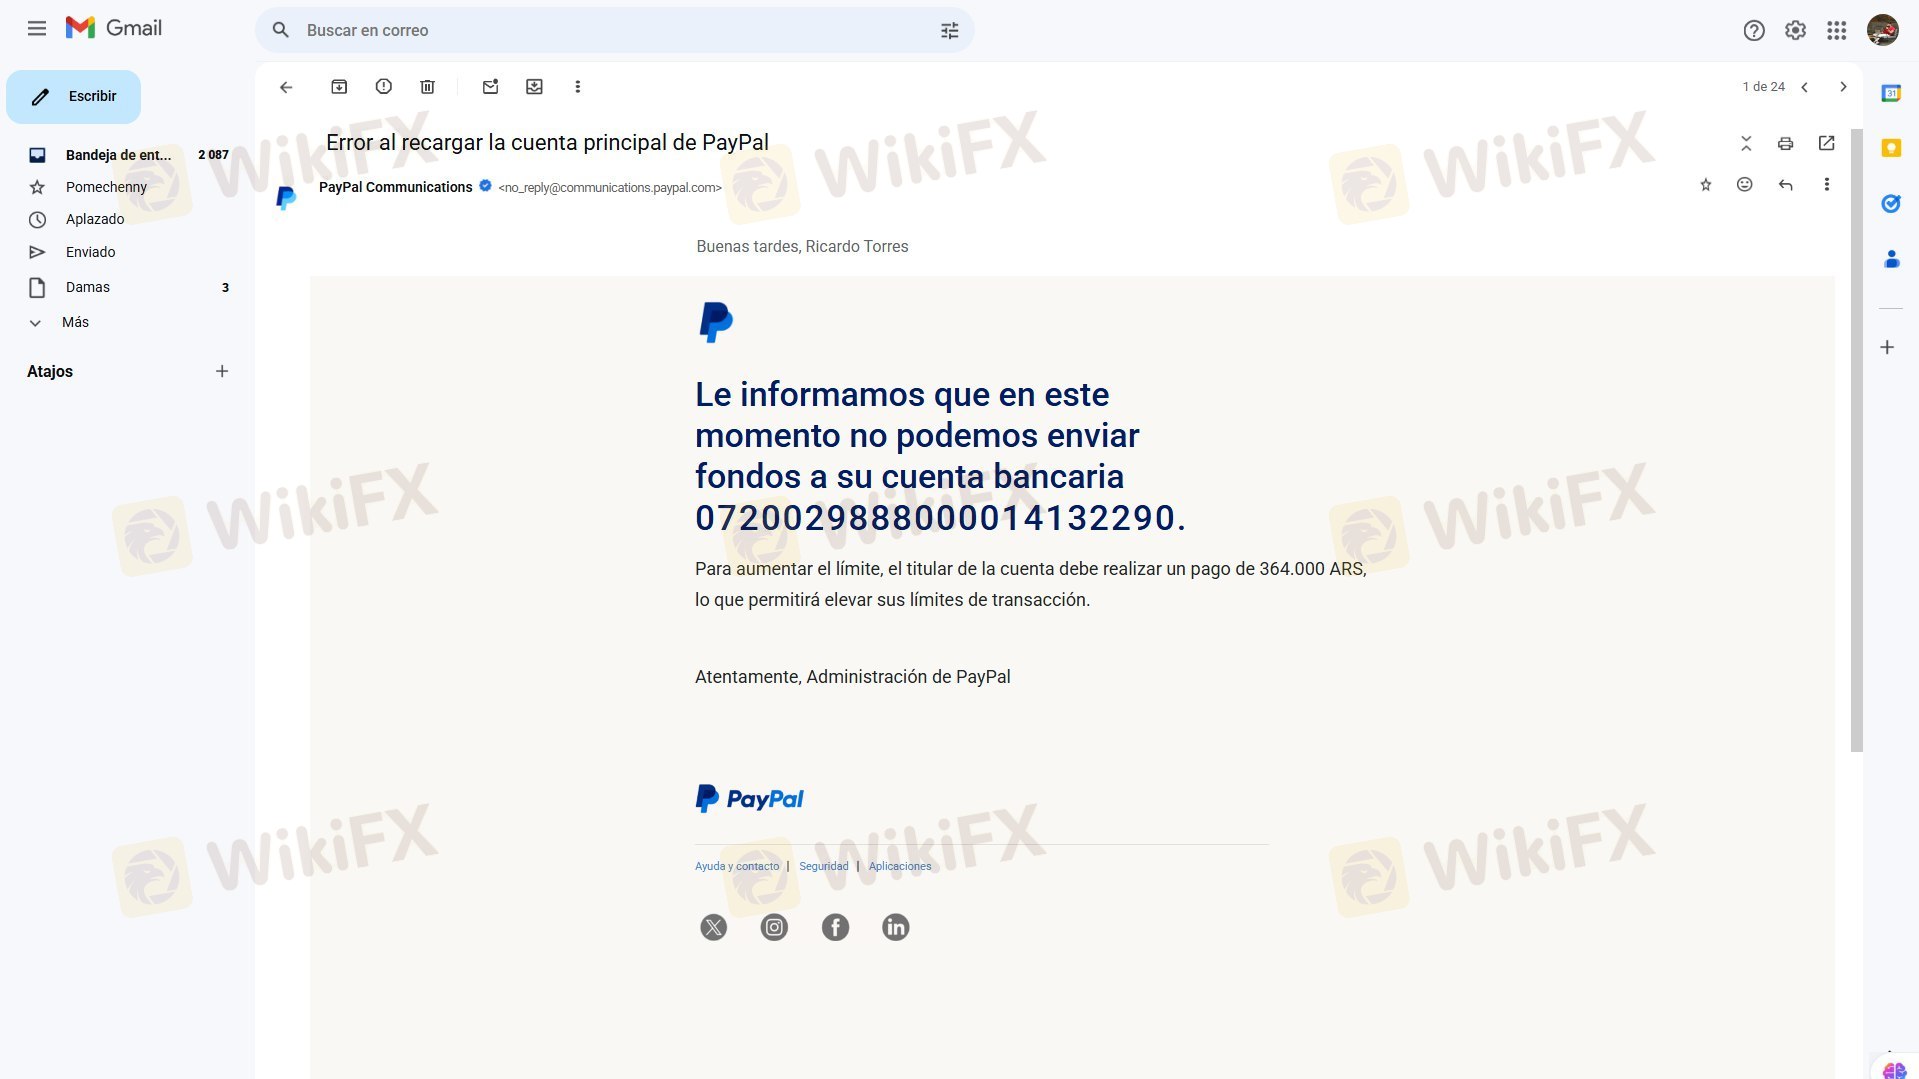Open the account profile avatar
This screenshot has height=1079, width=1919.
pyautogui.click(x=1882, y=30)
